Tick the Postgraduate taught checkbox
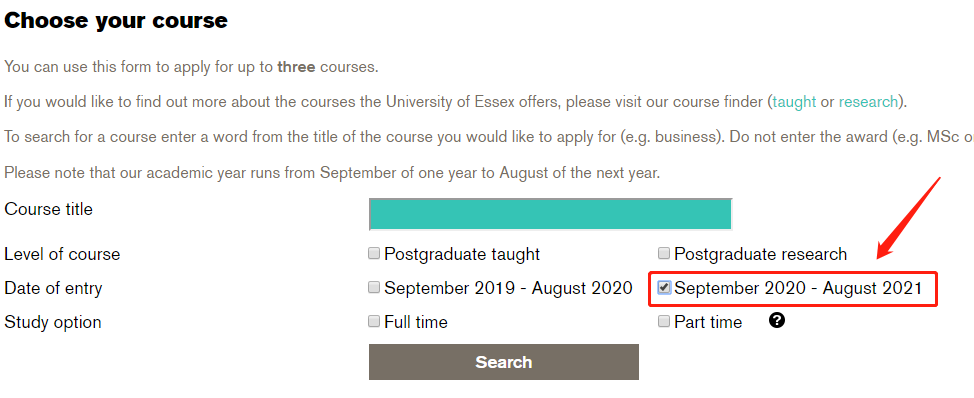974x398 pixels. [x=373, y=253]
